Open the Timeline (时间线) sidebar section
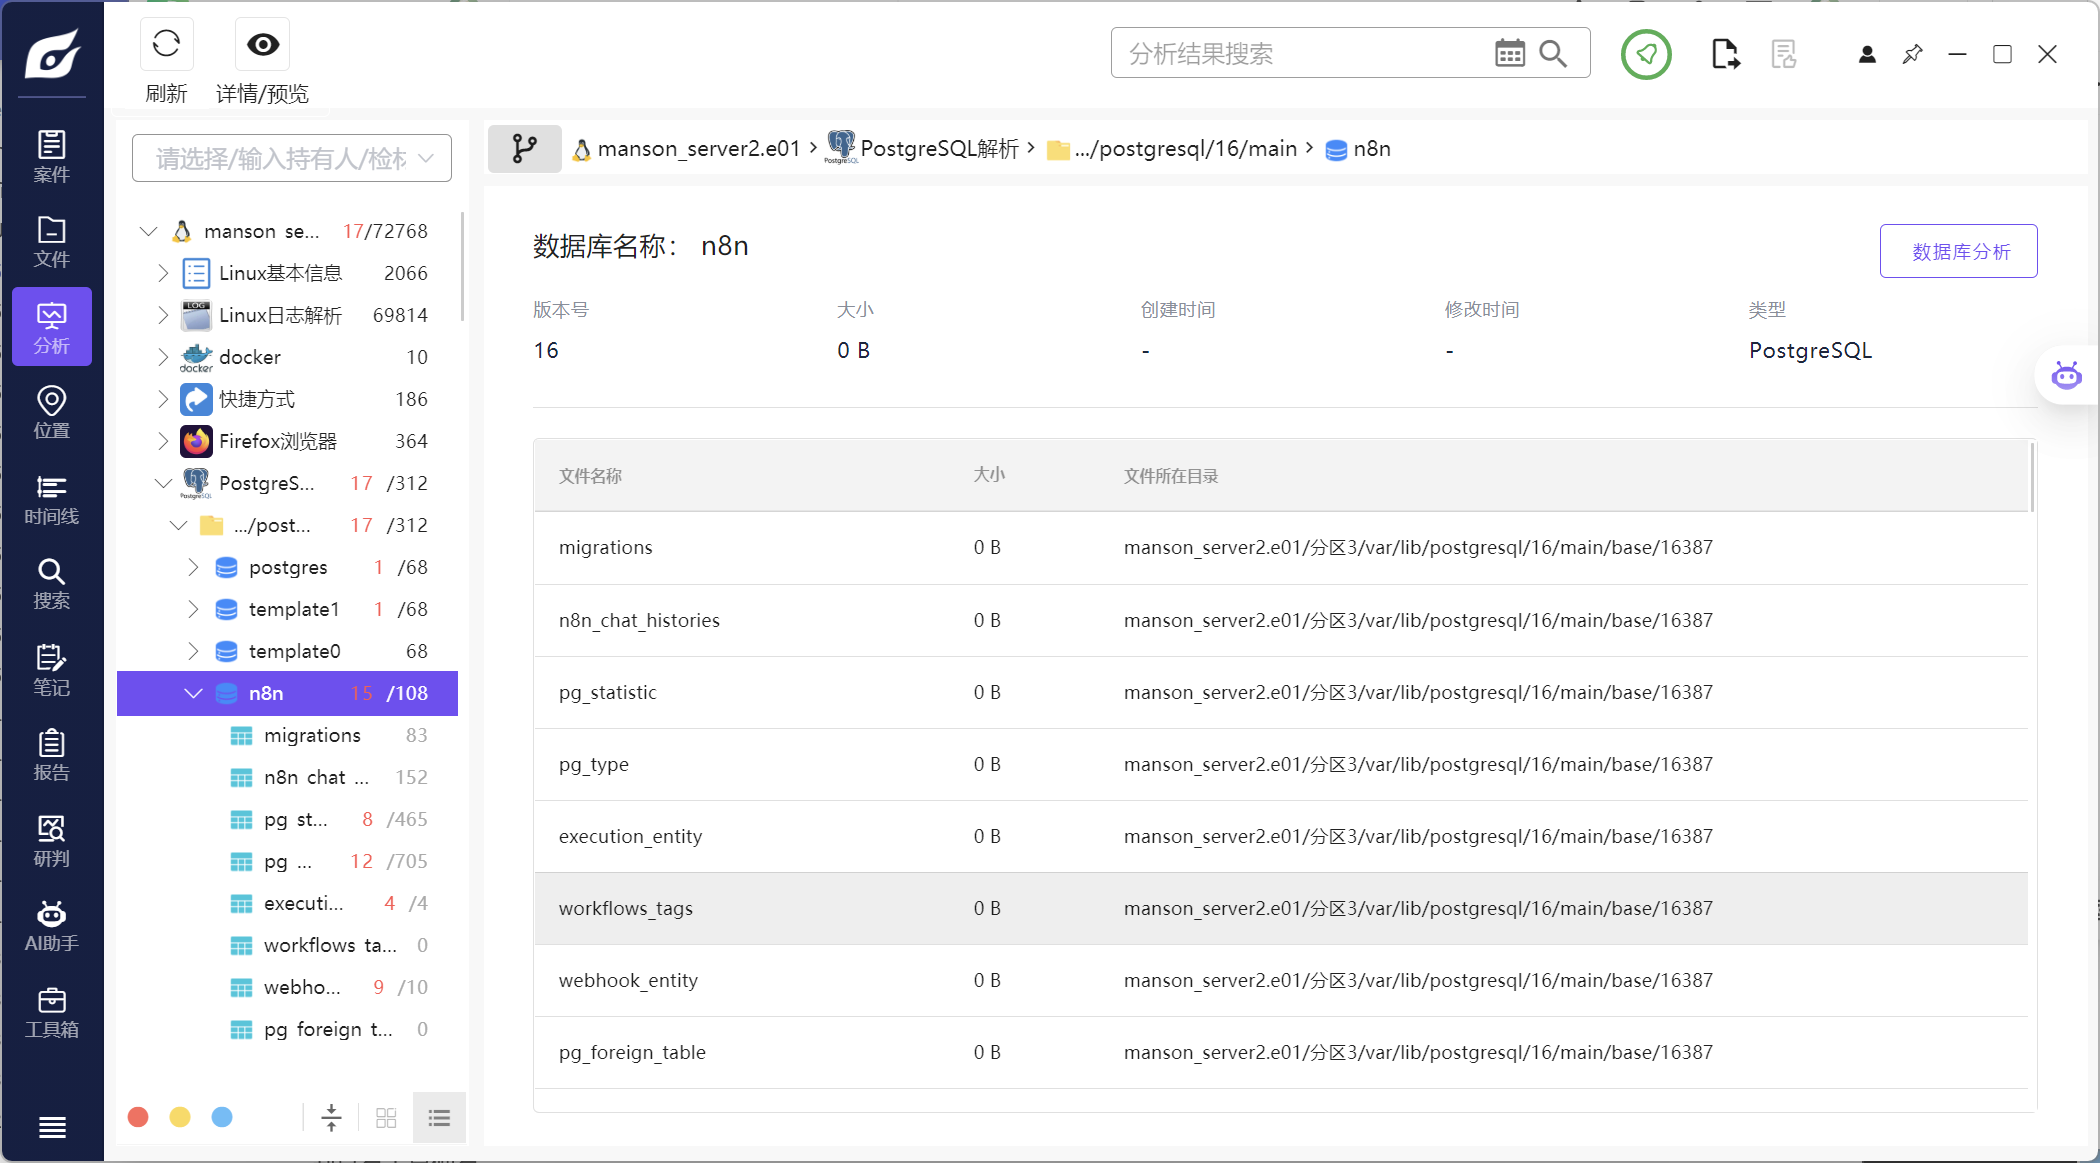 (52, 499)
